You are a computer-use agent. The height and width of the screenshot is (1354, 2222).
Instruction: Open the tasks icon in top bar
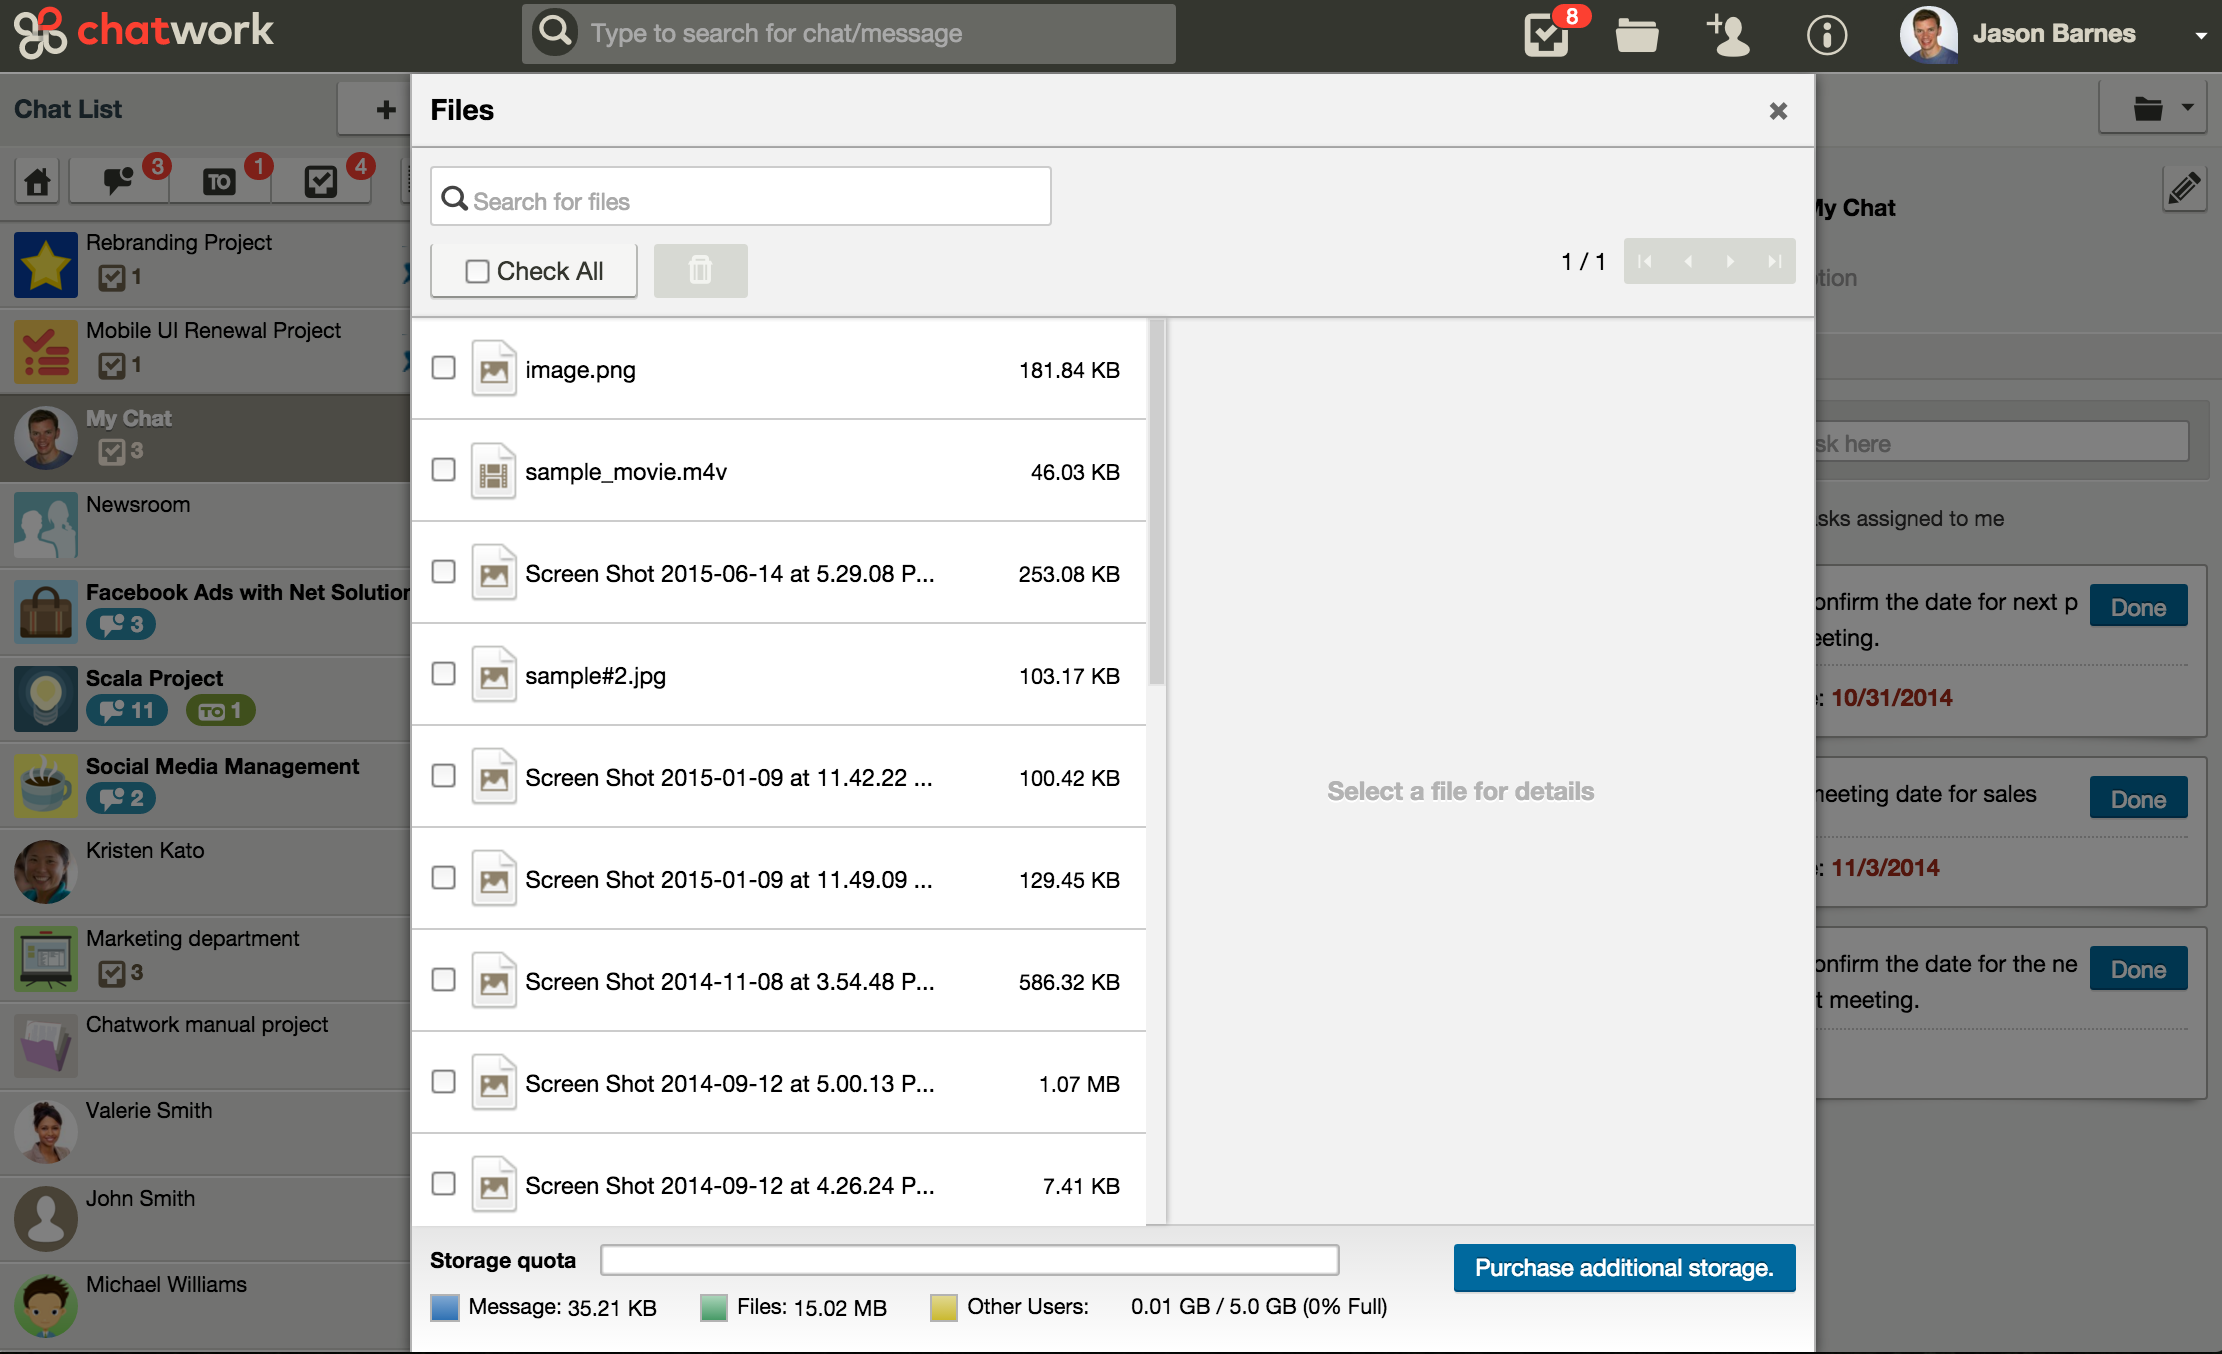pyautogui.click(x=1546, y=35)
